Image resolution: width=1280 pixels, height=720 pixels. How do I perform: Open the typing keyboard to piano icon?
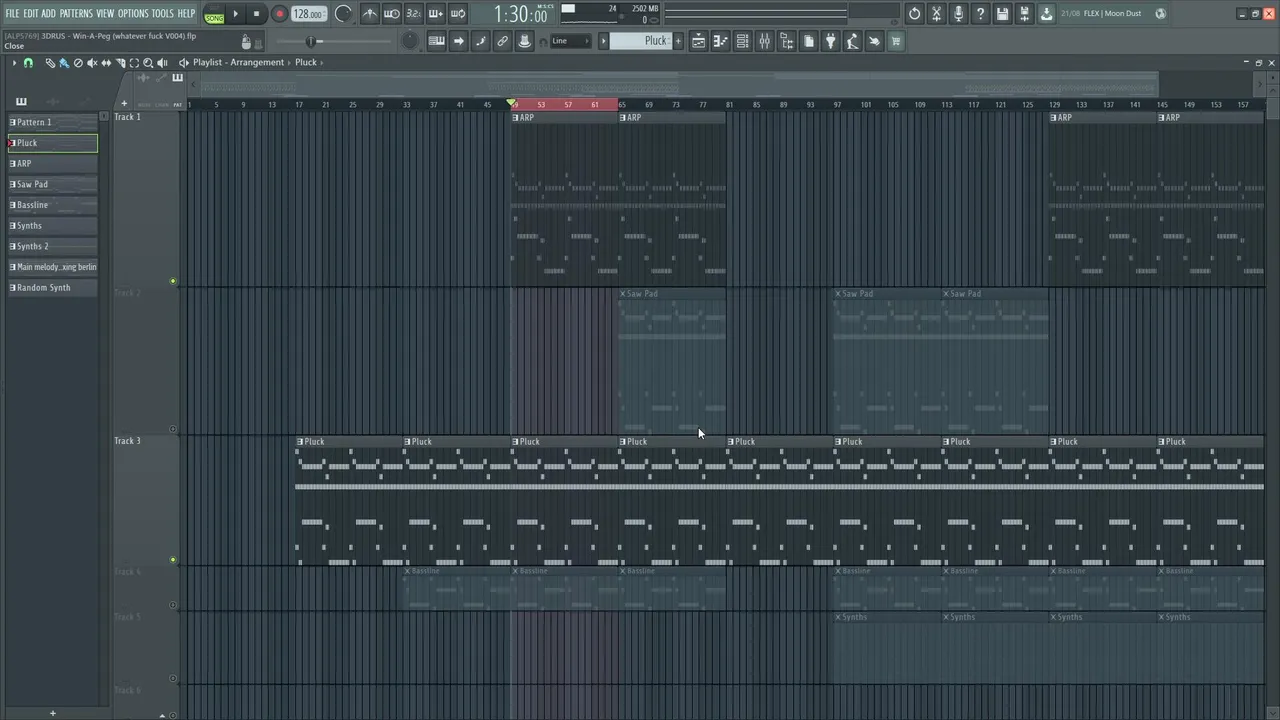(436, 41)
